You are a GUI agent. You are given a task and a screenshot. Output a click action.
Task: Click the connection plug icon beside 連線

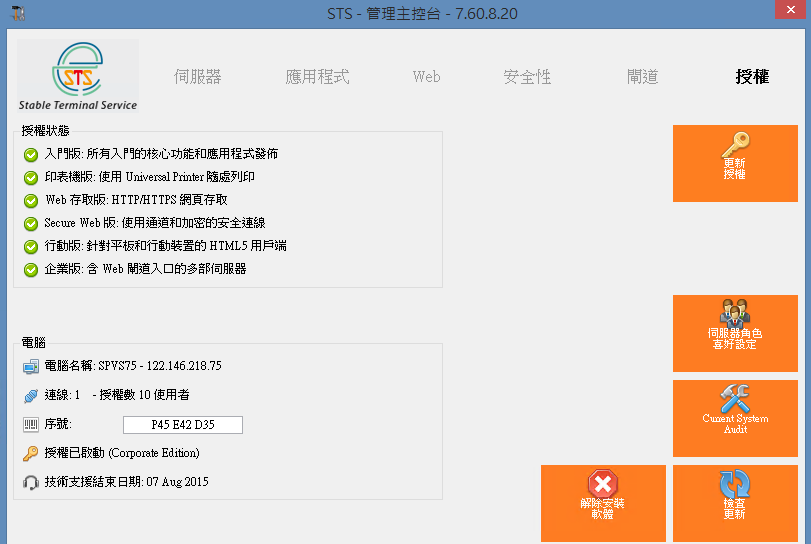[31, 396]
